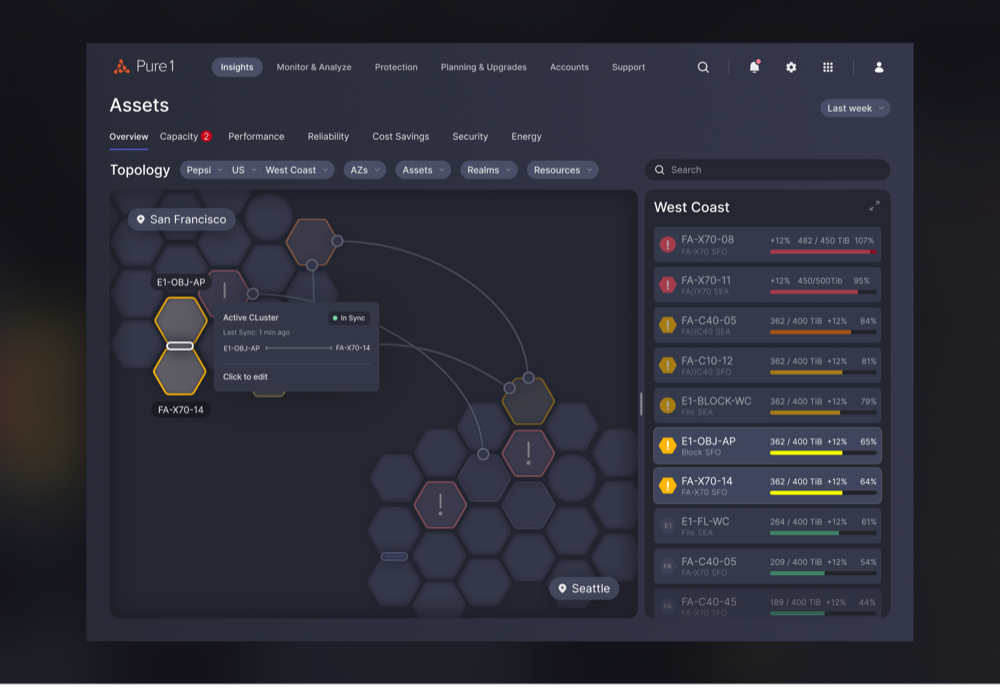Click FA badge for FA-C40-05 SFO row
The image size is (1000, 689).
coord(668,567)
